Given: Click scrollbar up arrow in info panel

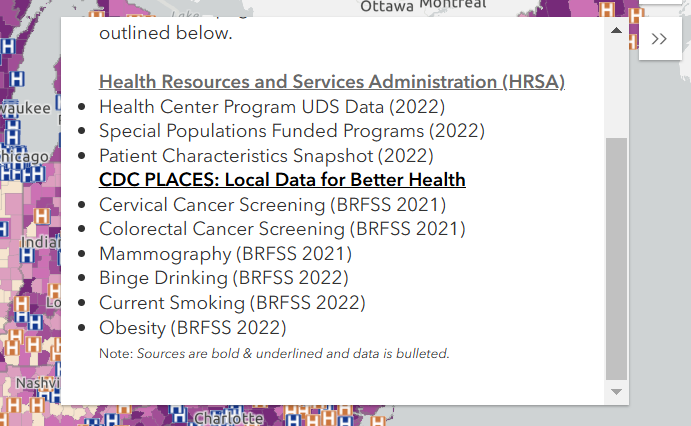Looking at the screenshot, I should tap(617, 30).
